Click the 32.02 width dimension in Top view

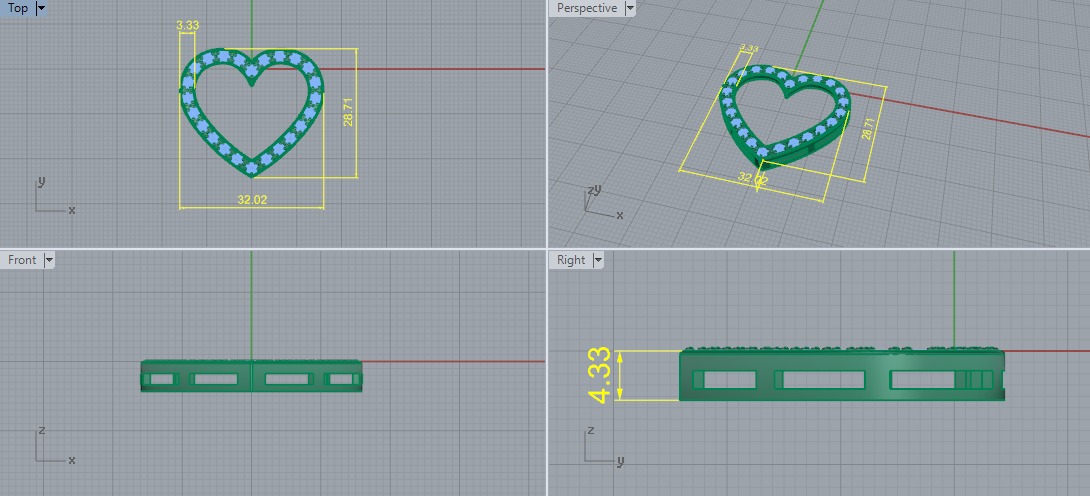click(252, 200)
